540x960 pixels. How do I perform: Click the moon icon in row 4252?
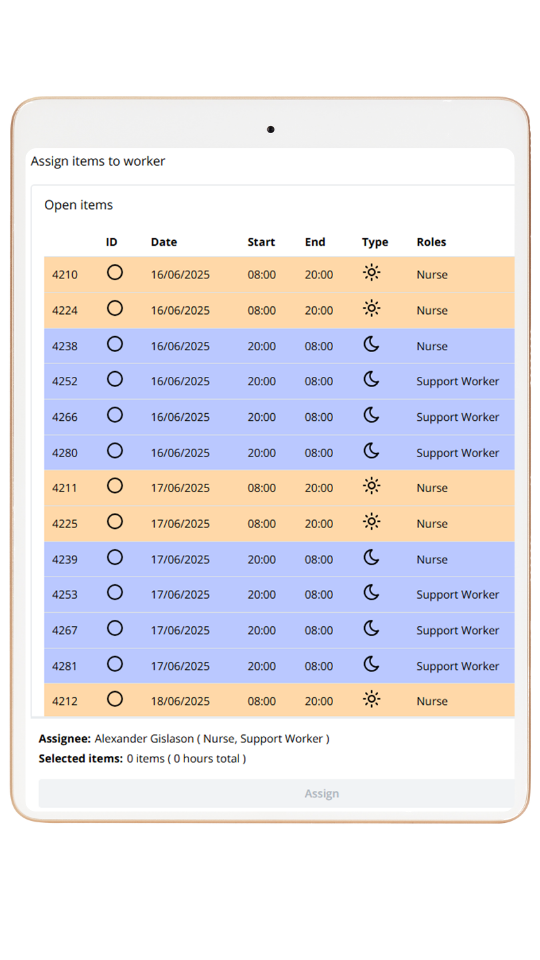(x=371, y=380)
